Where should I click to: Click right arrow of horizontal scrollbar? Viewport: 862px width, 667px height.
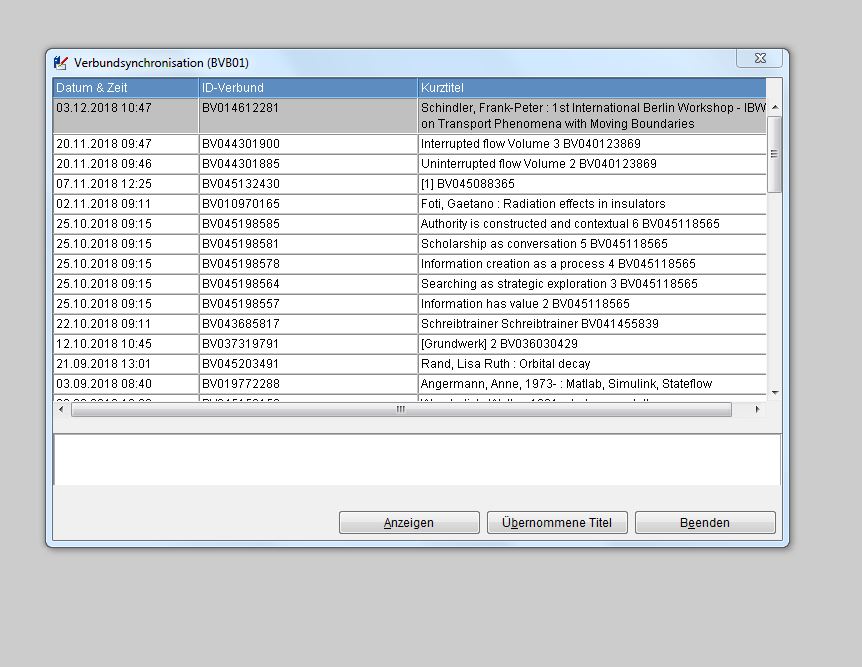(x=757, y=410)
